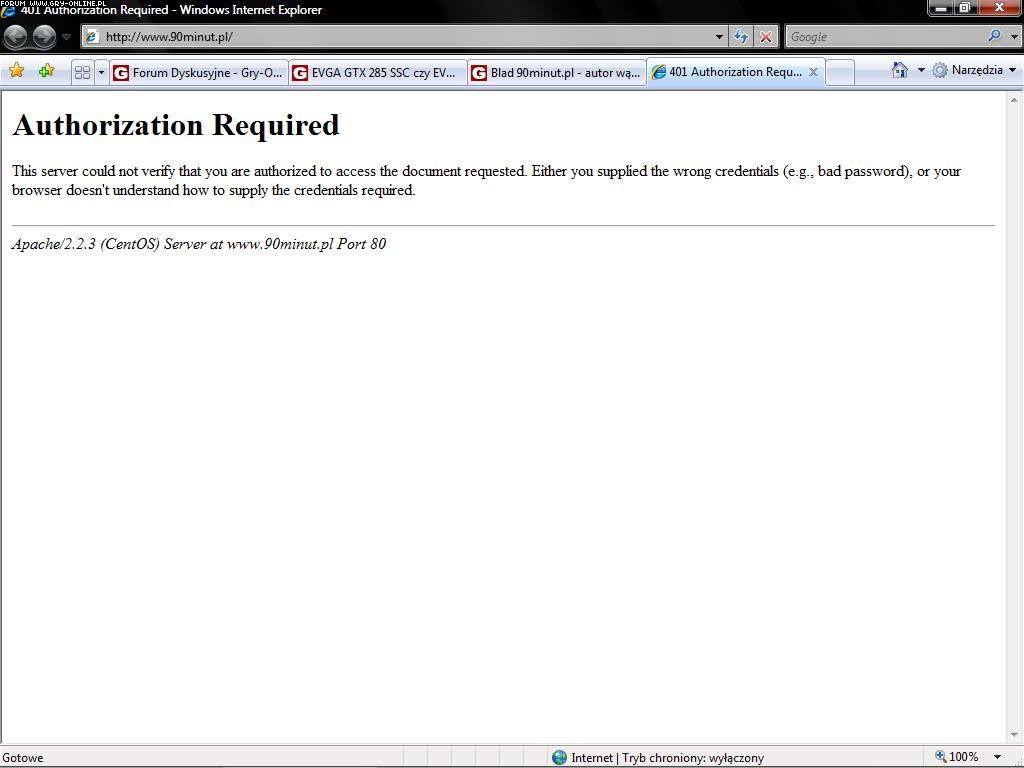Switch to Forum Dyskusyjne tab
The width and height of the screenshot is (1024, 768).
(x=199, y=72)
